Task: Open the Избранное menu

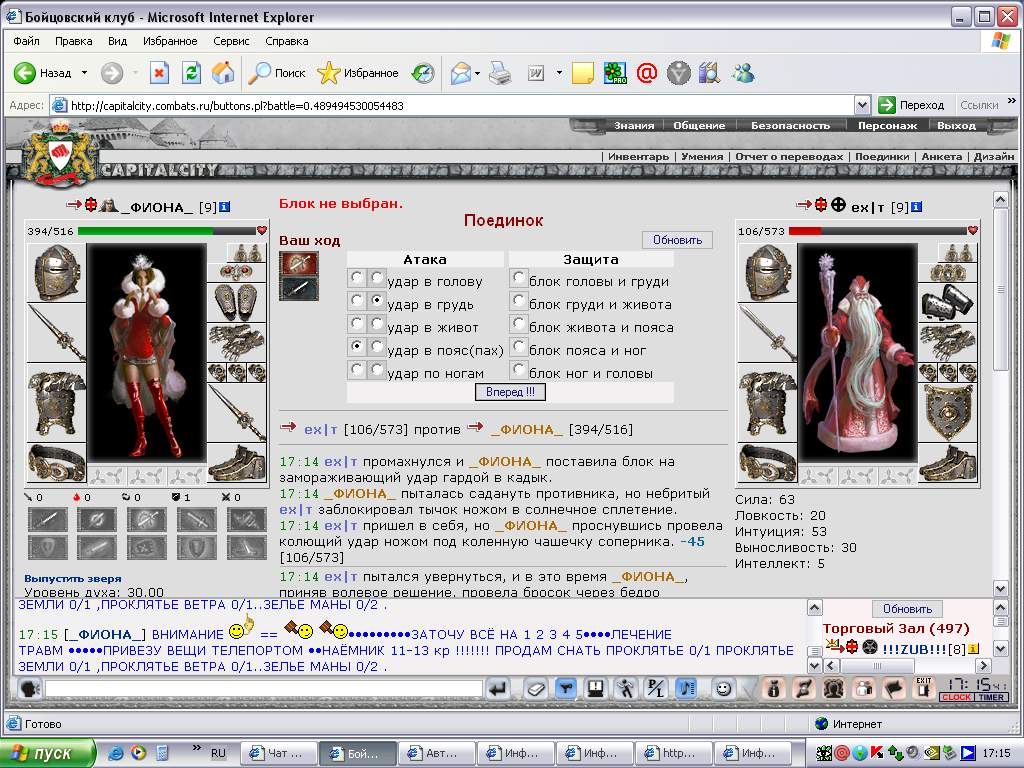Action: click(170, 41)
